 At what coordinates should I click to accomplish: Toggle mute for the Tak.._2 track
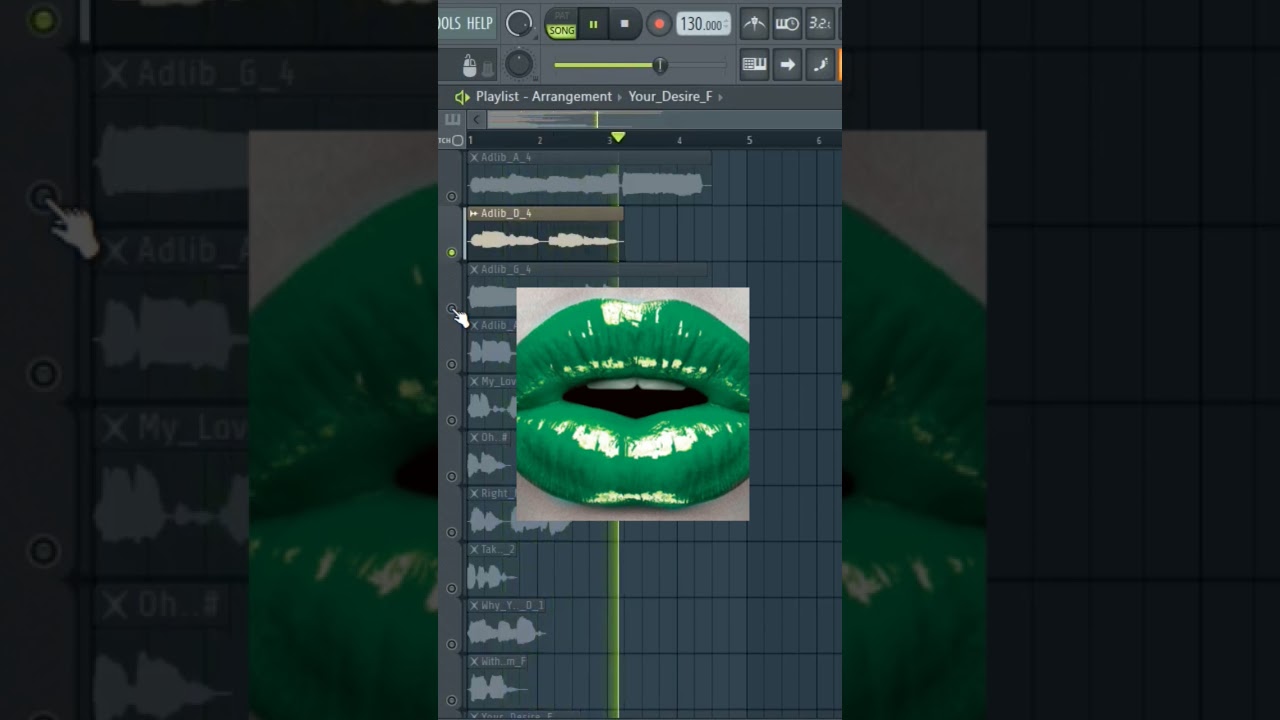[451, 588]
